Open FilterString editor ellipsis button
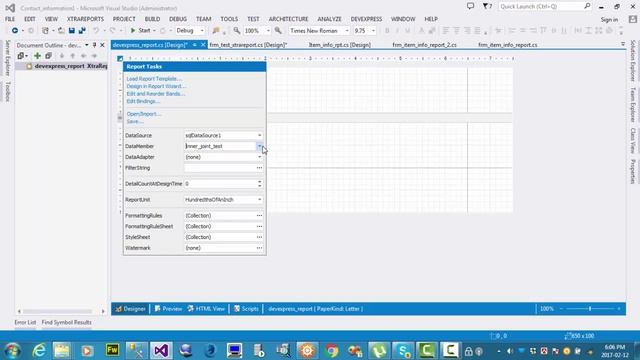This screenshot has height=360, width=640. 260,168
